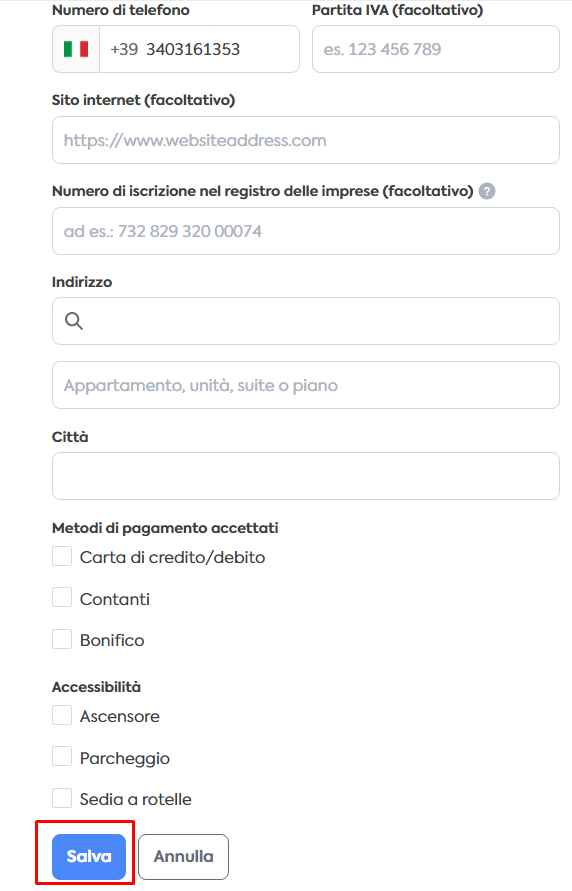Check the Bonifico option
The width and height of the screenshot is (572, 891).
tap(62, 639)
